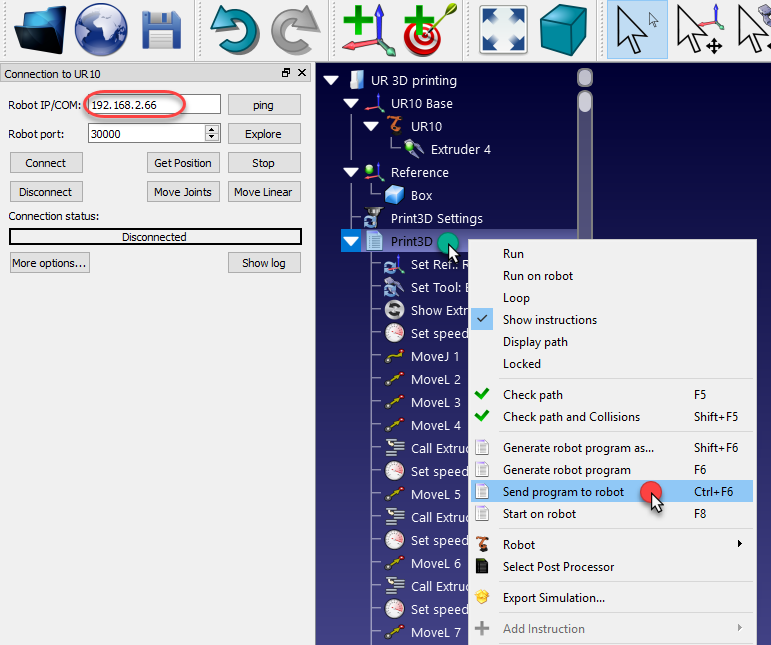The image size is (771, 645).
Task: Click the Open file folder icon
Action: click(x=40, y=29)
